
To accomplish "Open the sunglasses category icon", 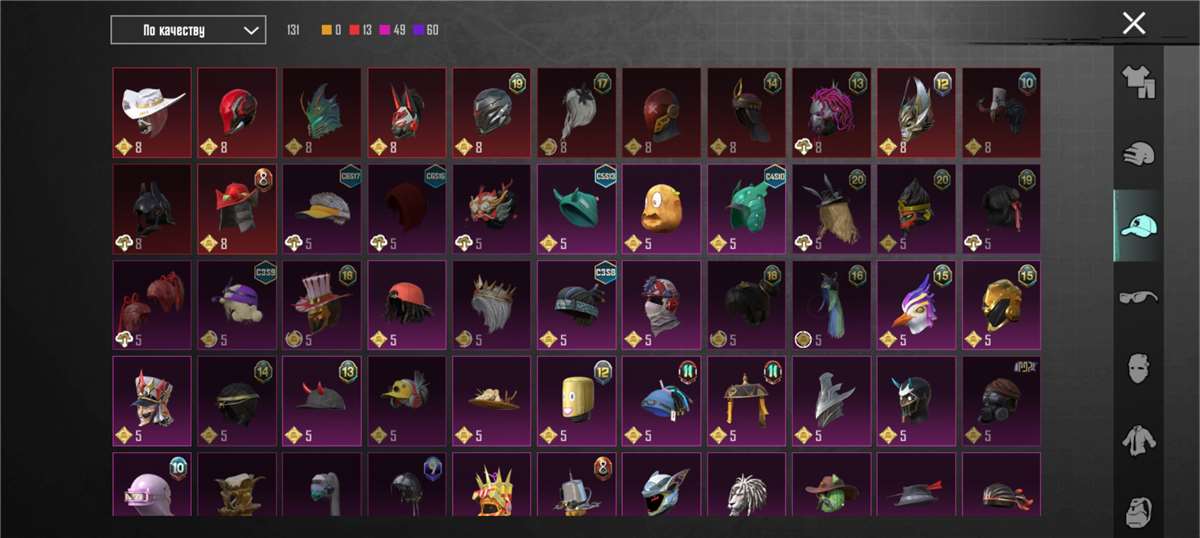I will pos(1138,298).
